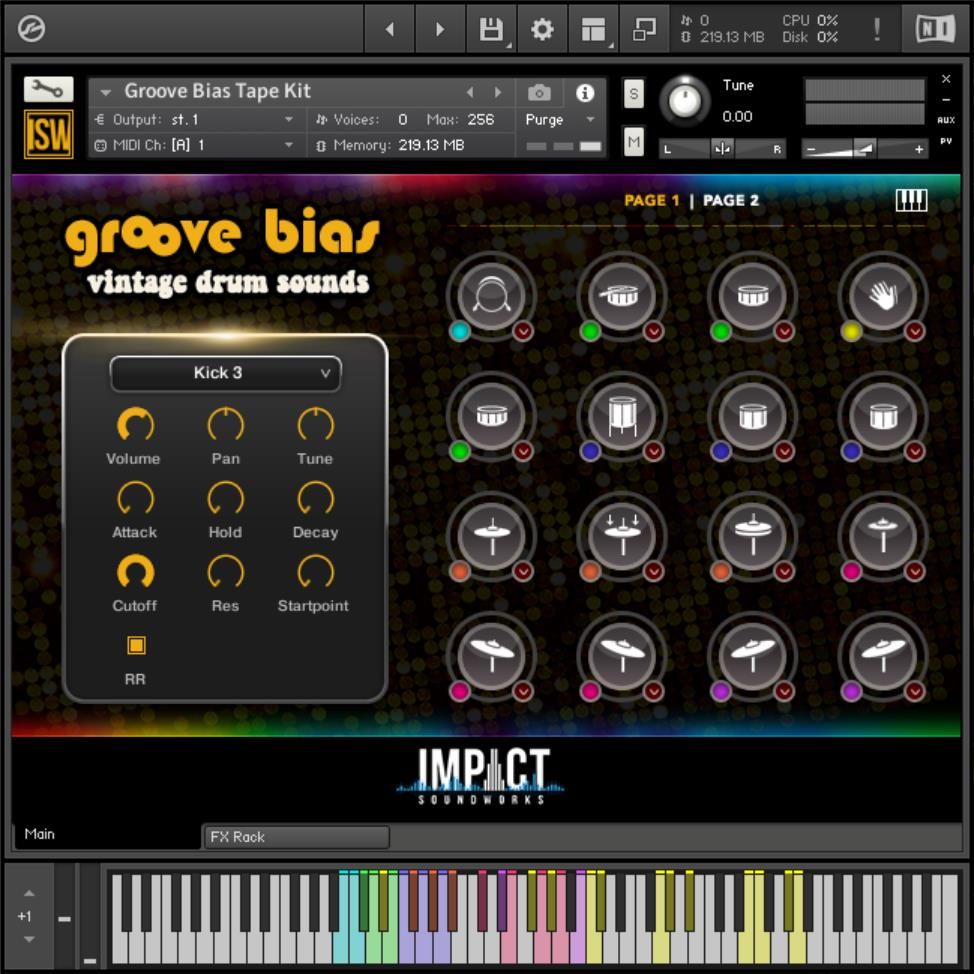The image size is (974, 974).
Task: Center the pan using the middle pan icon
Action: (722, 149)
